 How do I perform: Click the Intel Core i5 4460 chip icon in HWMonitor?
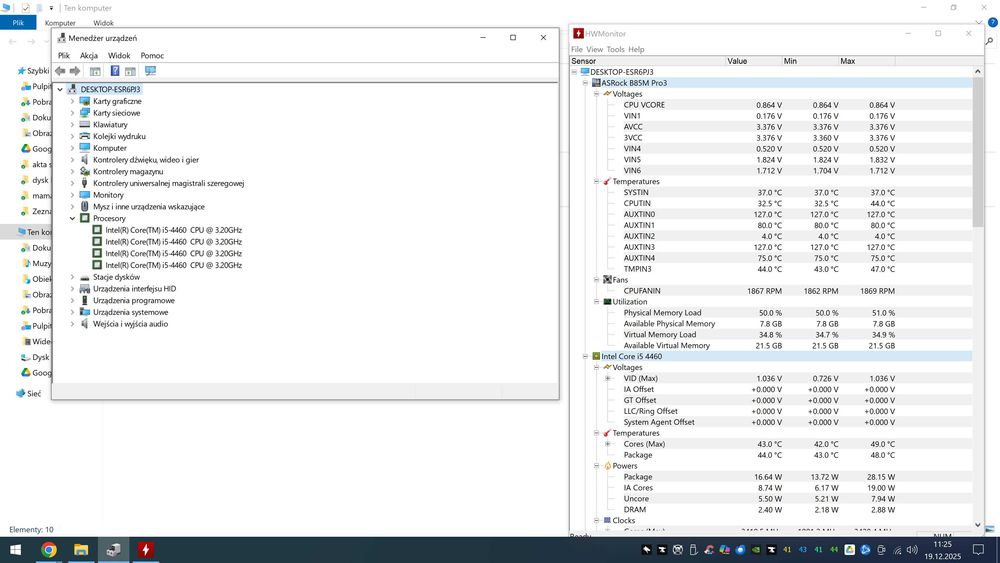(x=596, y=356)
